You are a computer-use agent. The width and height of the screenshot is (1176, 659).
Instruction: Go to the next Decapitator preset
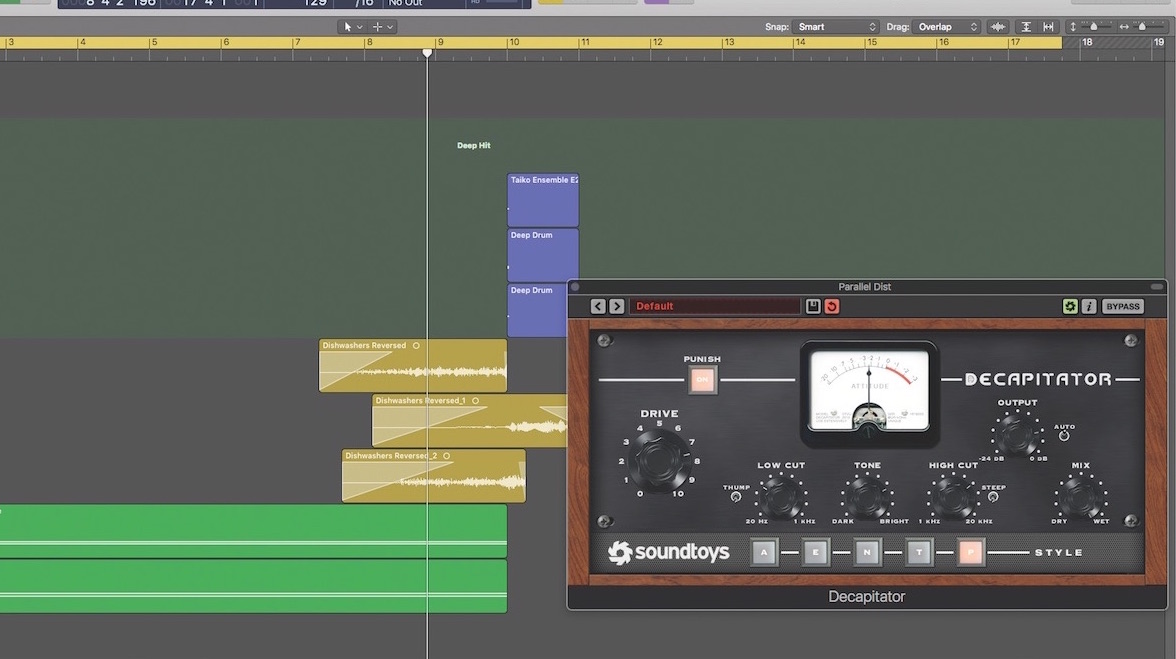(616, 306)
